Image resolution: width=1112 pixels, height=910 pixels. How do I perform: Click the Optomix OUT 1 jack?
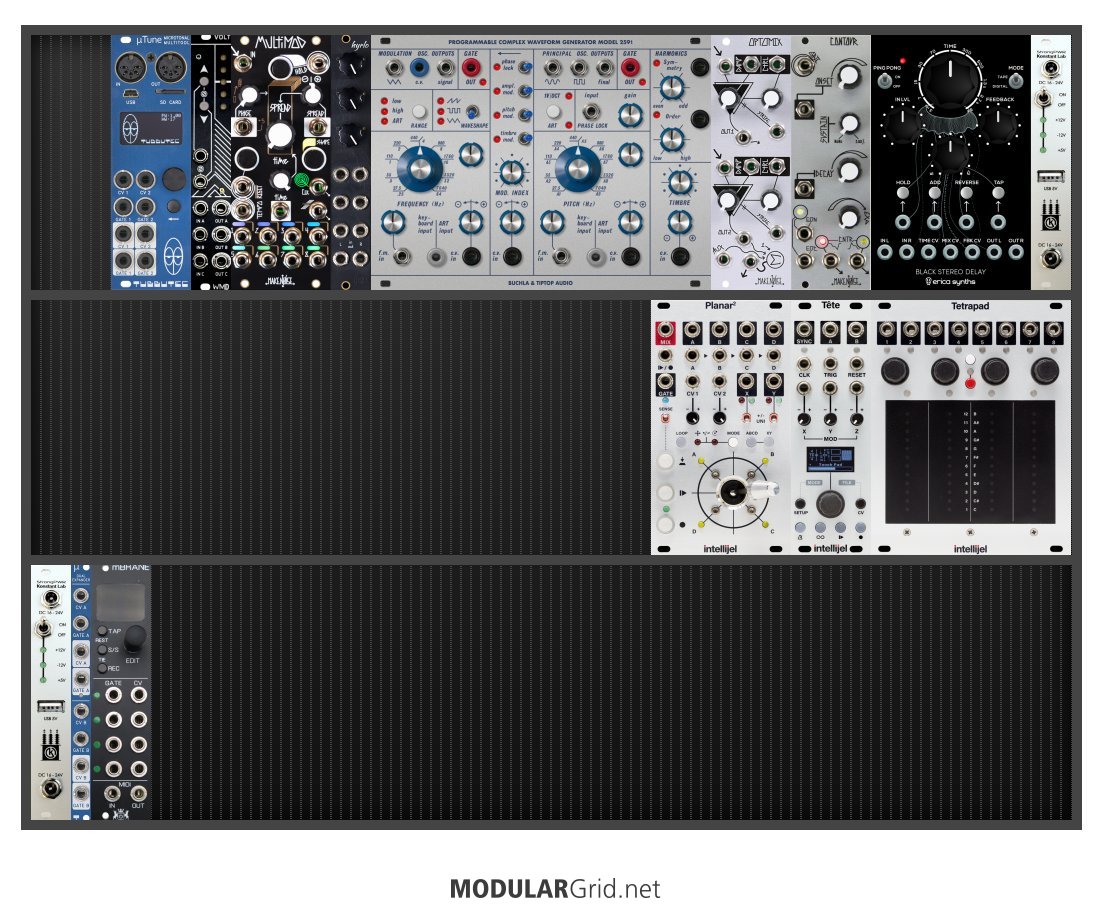[744, 137]
